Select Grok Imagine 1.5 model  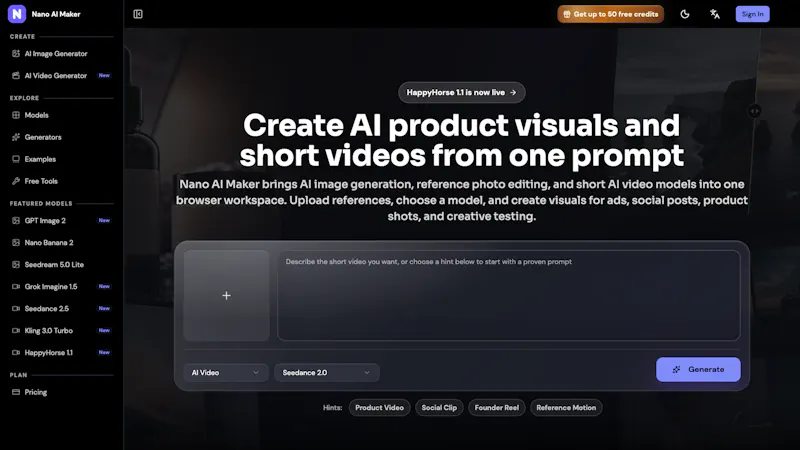point(61,287)
